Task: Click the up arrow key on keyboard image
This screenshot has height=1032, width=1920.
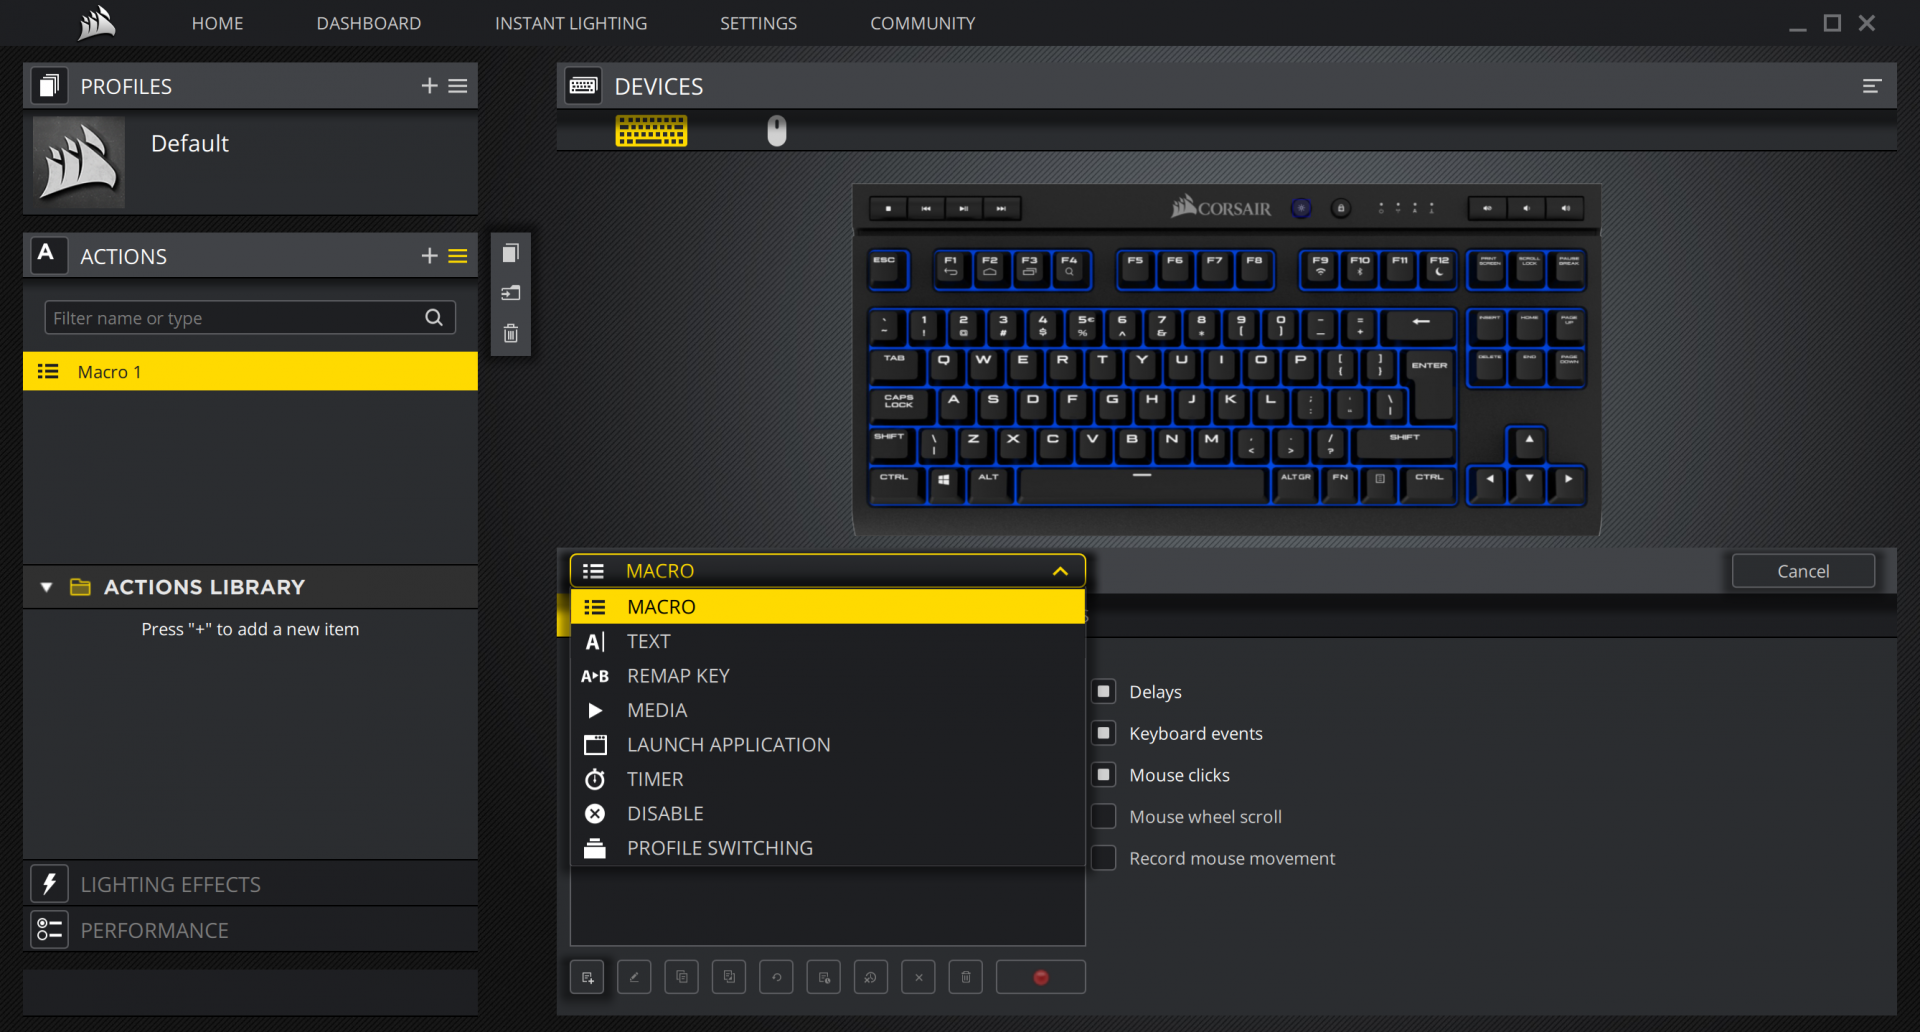Action: [x=1528, y=443]
